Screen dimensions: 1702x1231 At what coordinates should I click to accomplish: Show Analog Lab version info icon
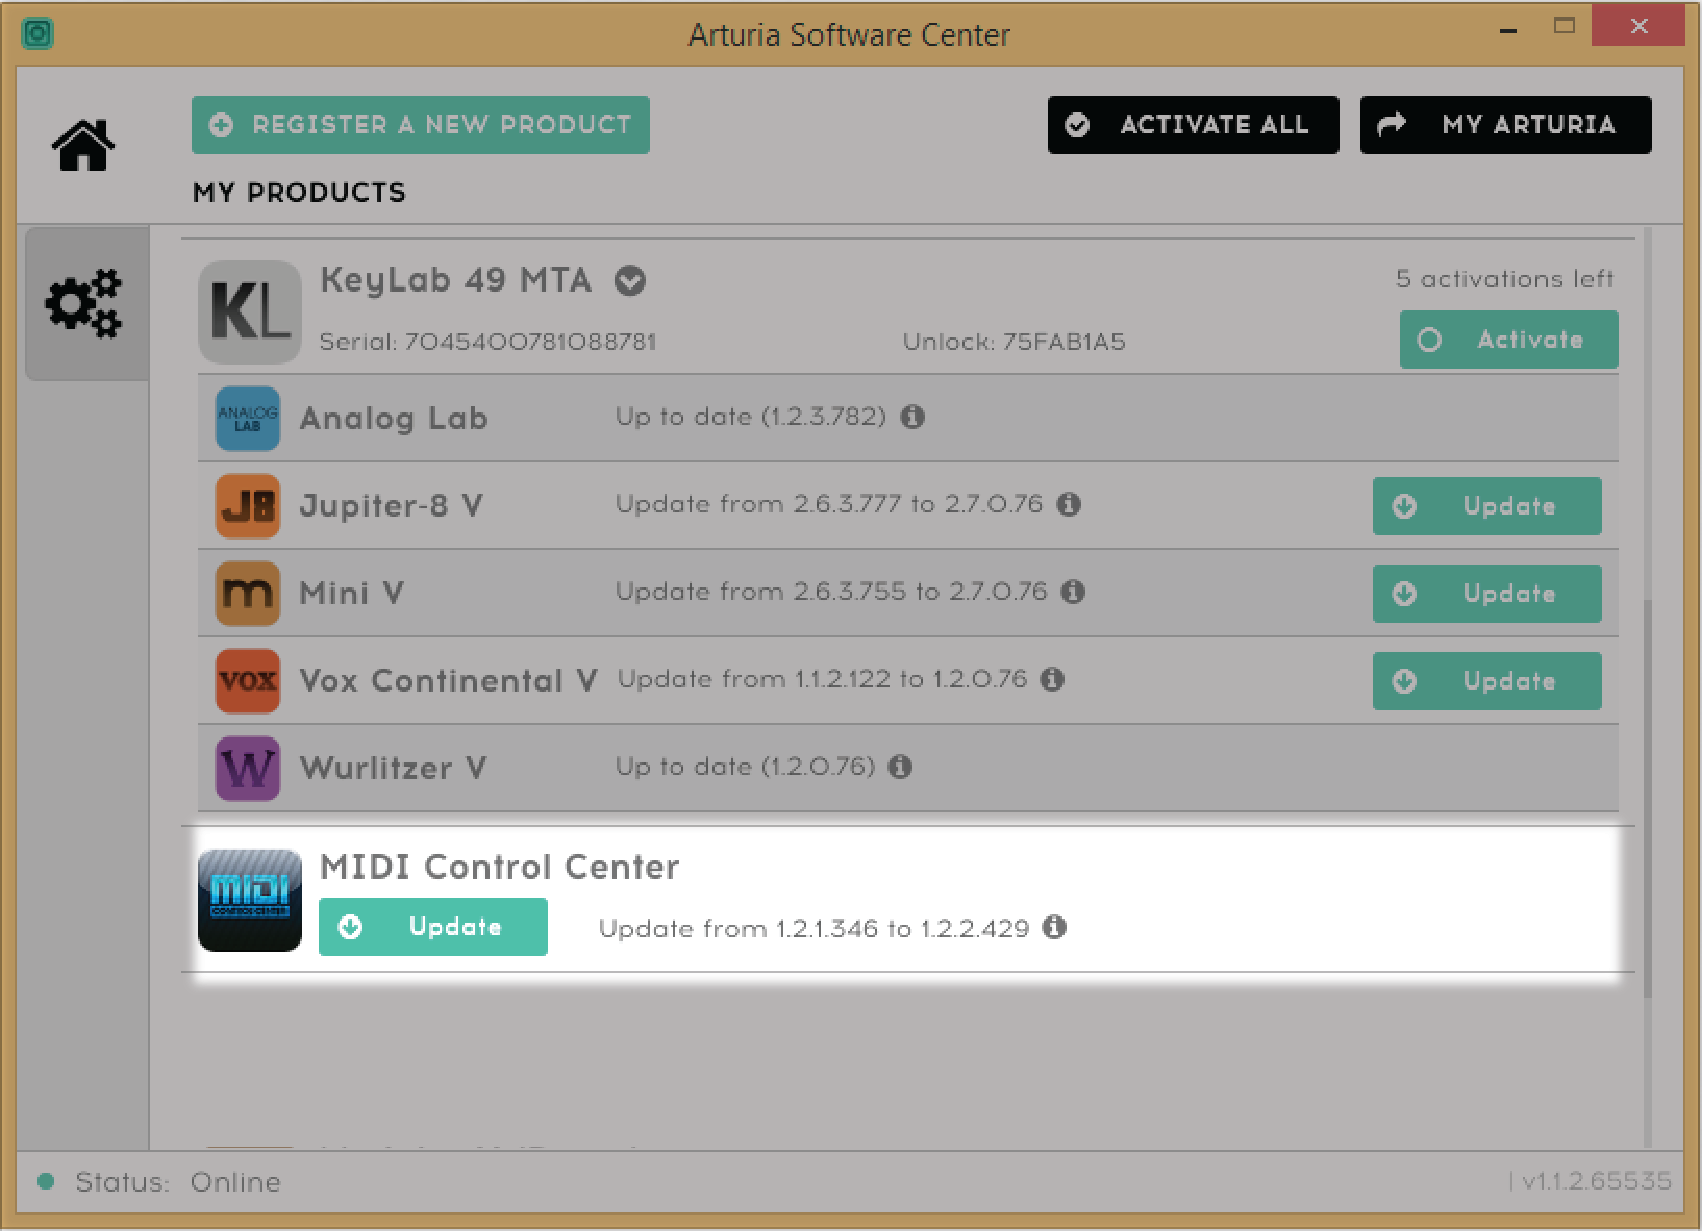913,416
